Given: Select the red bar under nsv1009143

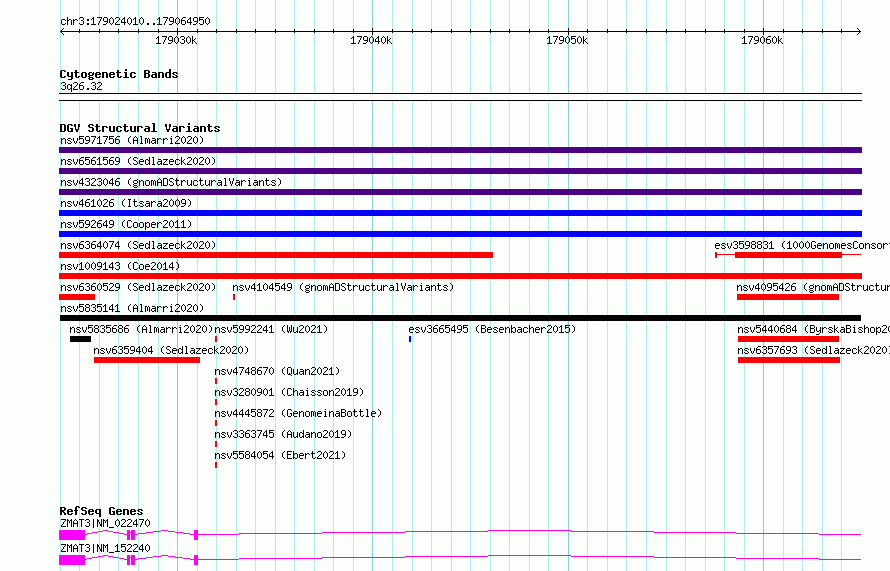Looking at the screenshot, I should pos(460,276).
